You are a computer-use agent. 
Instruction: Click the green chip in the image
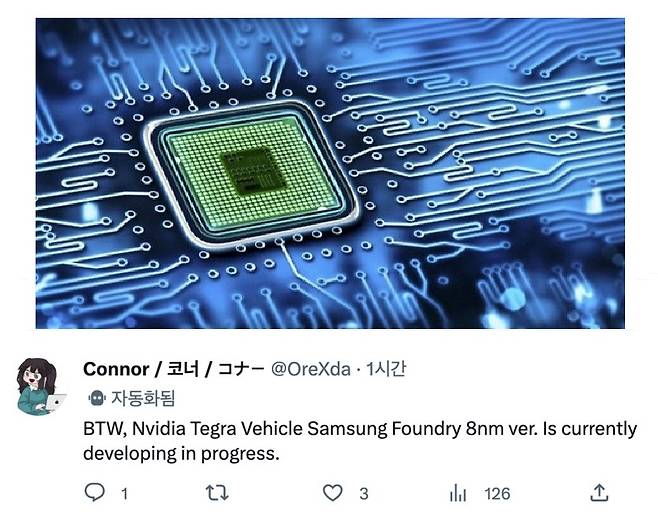(x=252, y=174)
